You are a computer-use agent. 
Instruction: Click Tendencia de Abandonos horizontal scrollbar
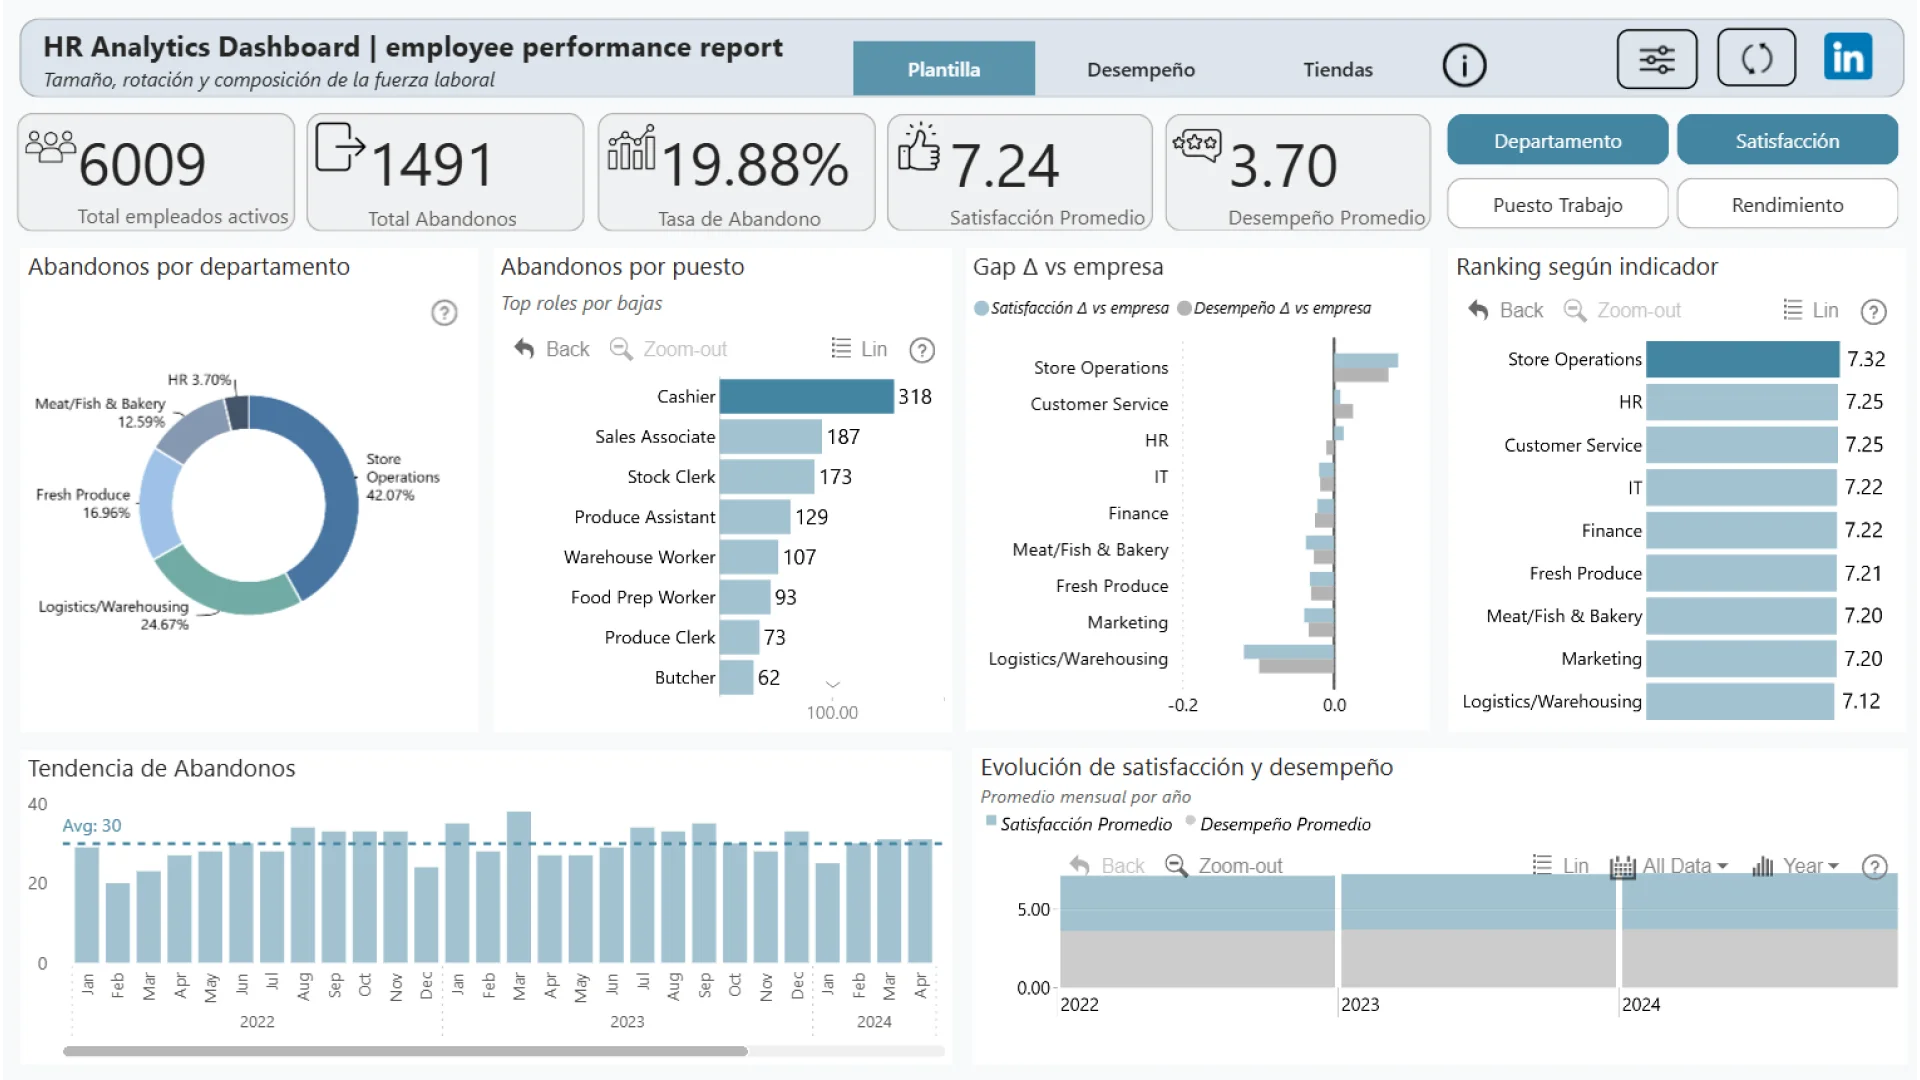point(405,1051)
